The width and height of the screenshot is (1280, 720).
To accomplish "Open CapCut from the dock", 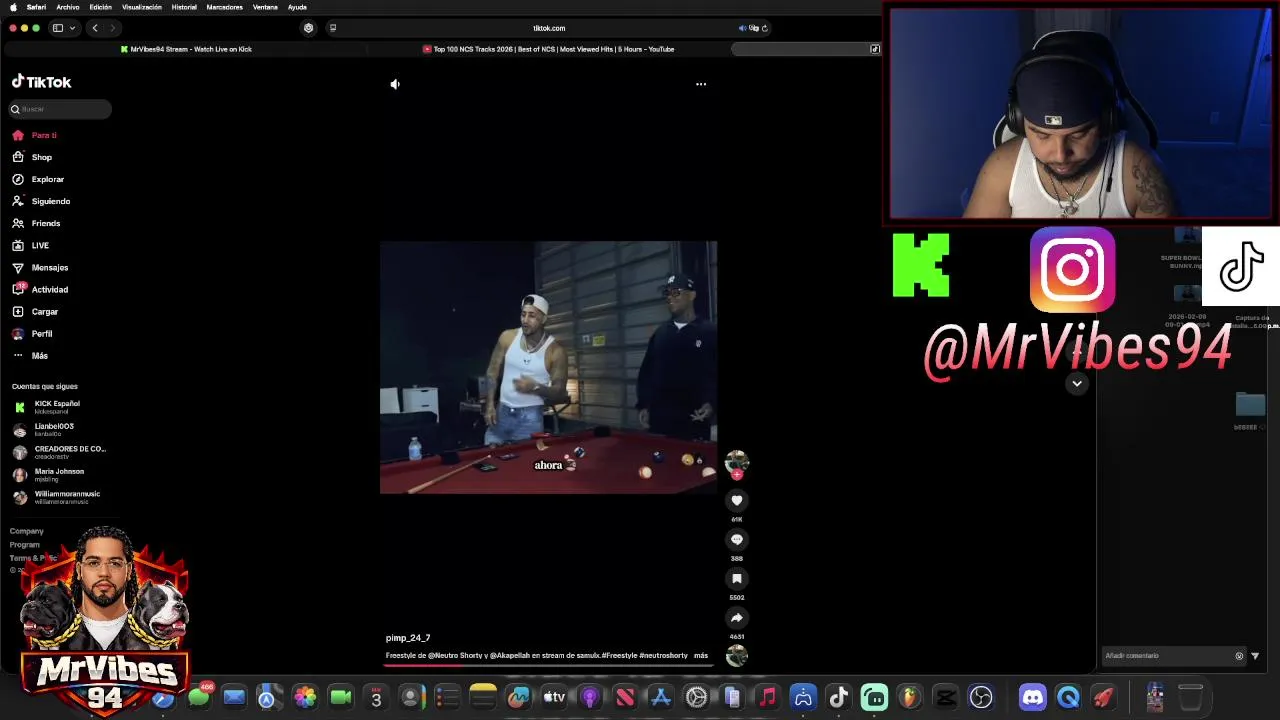I will click(x=945, y=697).
